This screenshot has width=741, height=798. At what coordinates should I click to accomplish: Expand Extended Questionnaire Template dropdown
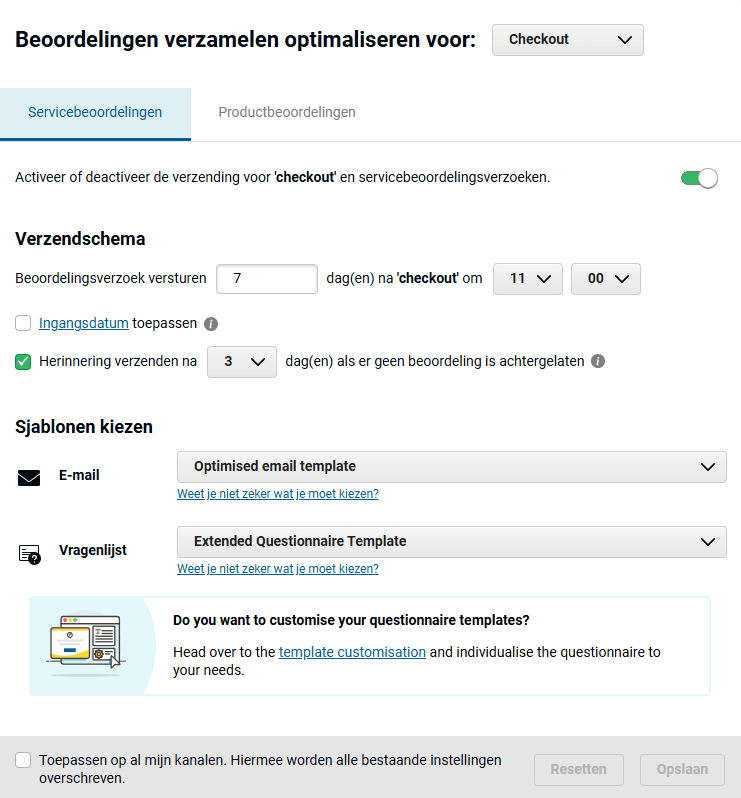point(451,541)
